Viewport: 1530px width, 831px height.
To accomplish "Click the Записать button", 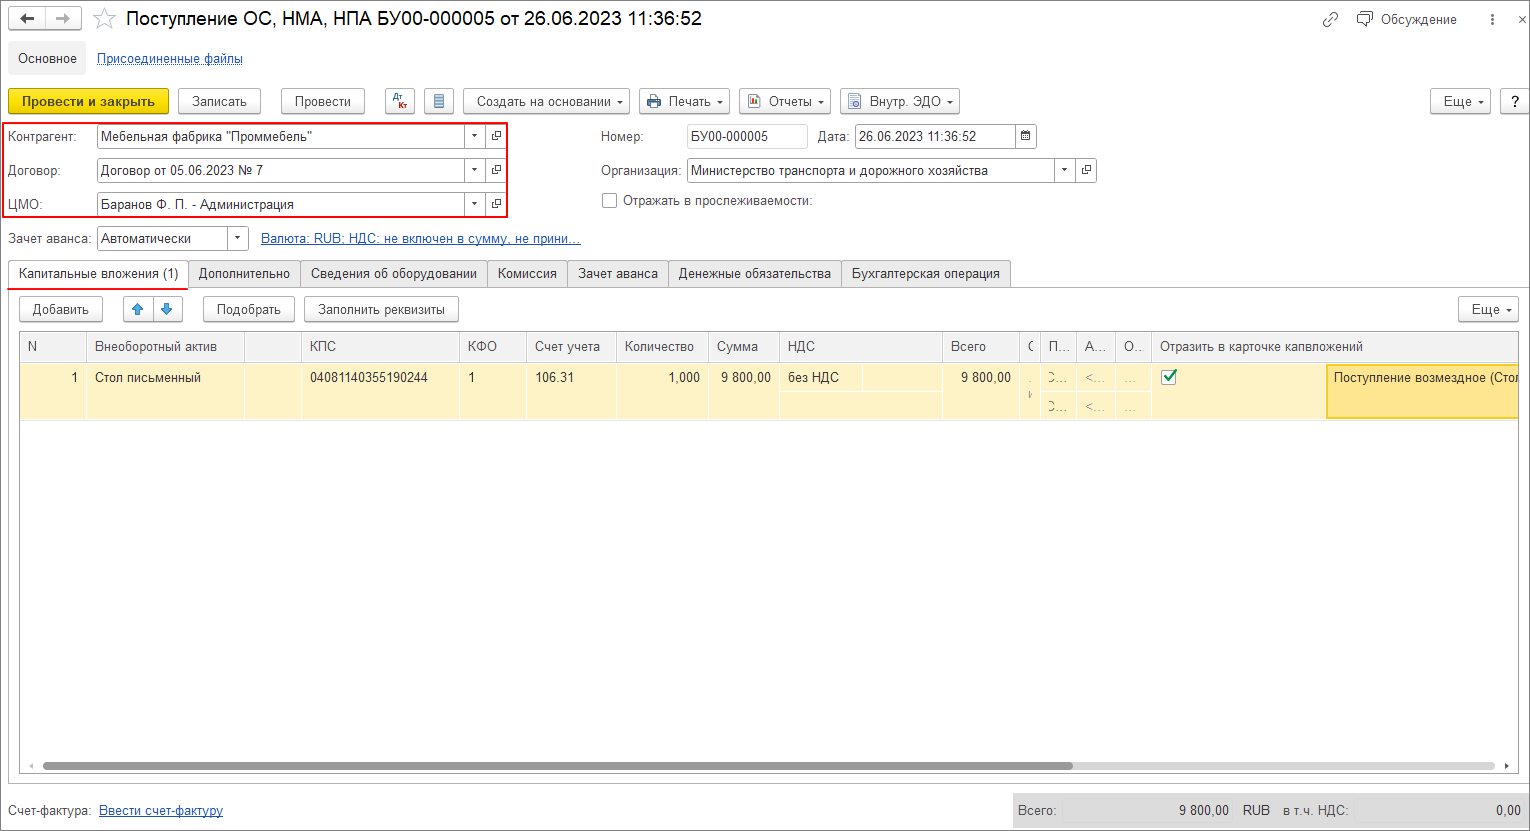I will pos(219,101).
